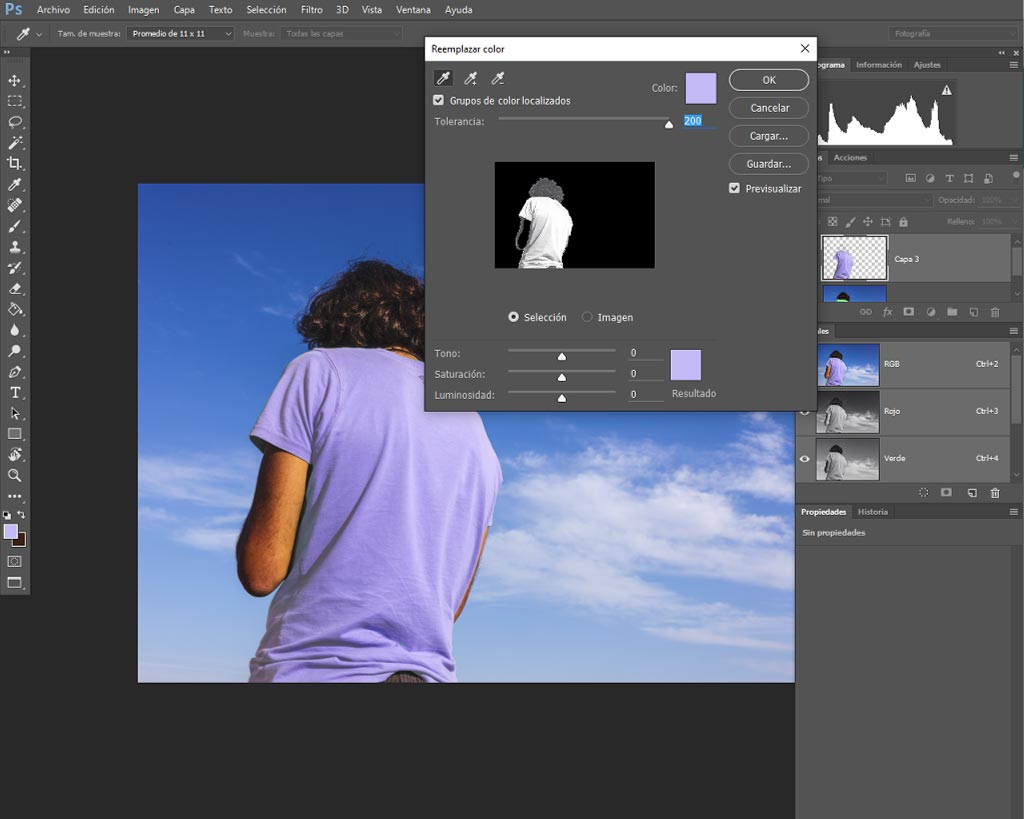
Task: Toggle Quick Mask mode icon
Action: click(14, 562)
